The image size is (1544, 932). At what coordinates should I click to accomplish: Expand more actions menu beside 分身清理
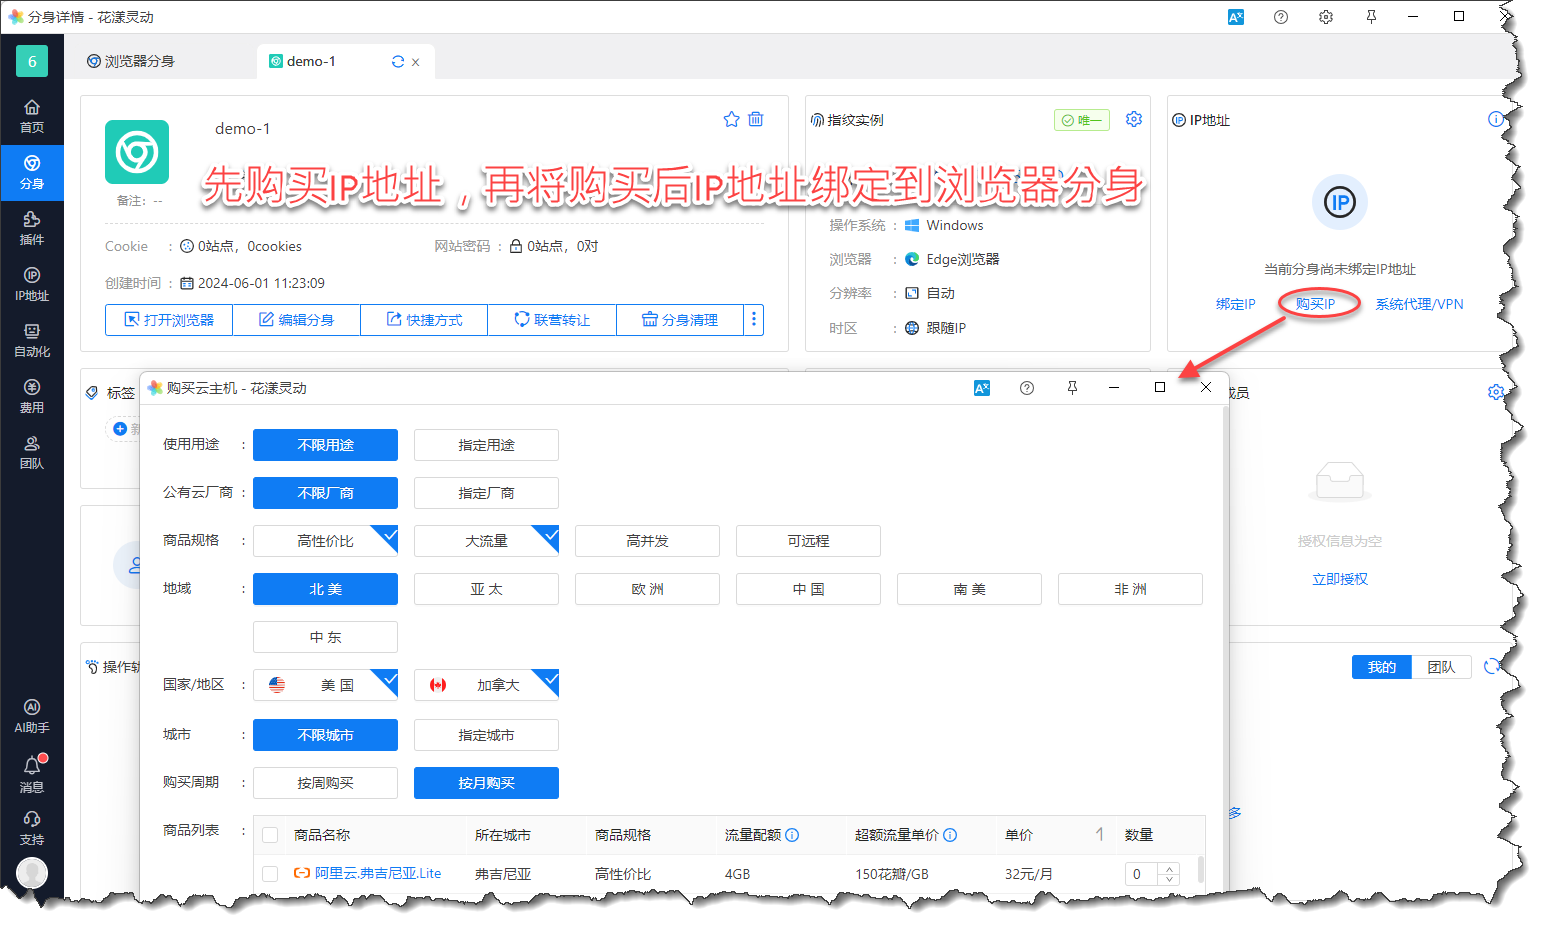tap(754, 320)
